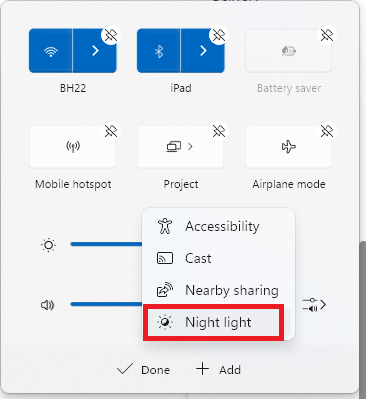The width and height of the screenshot is (366, 399).
Task: Click unpin icon on Battery saver
Action: [327, 35]
